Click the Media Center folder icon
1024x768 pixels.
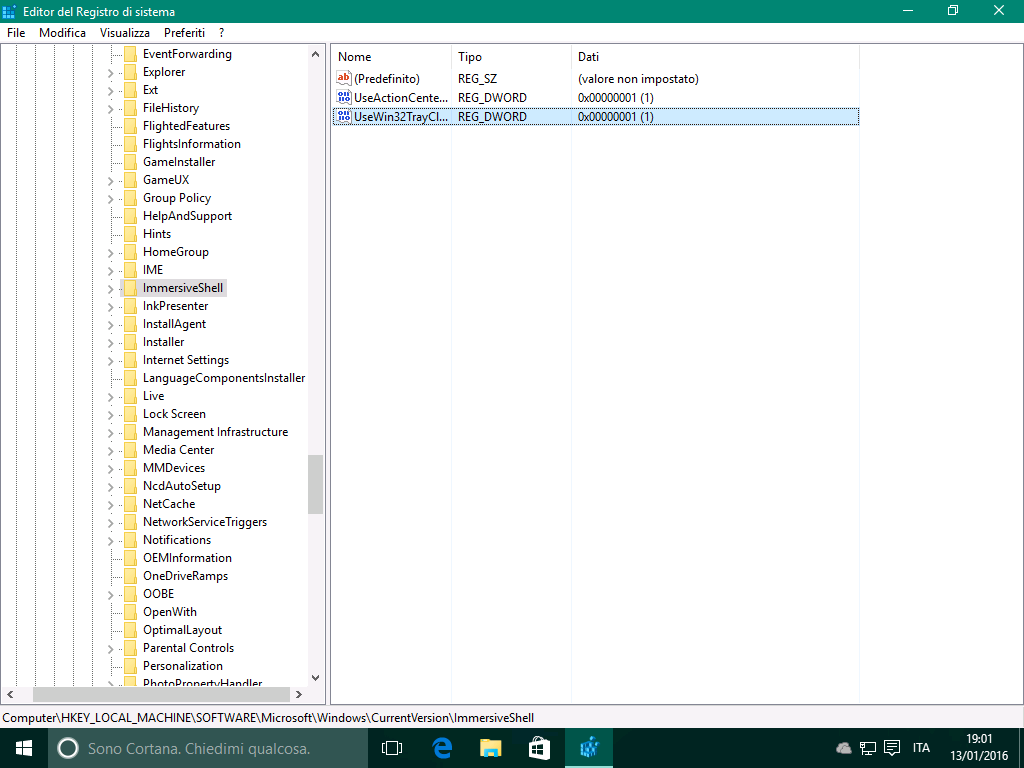point(131,450)
